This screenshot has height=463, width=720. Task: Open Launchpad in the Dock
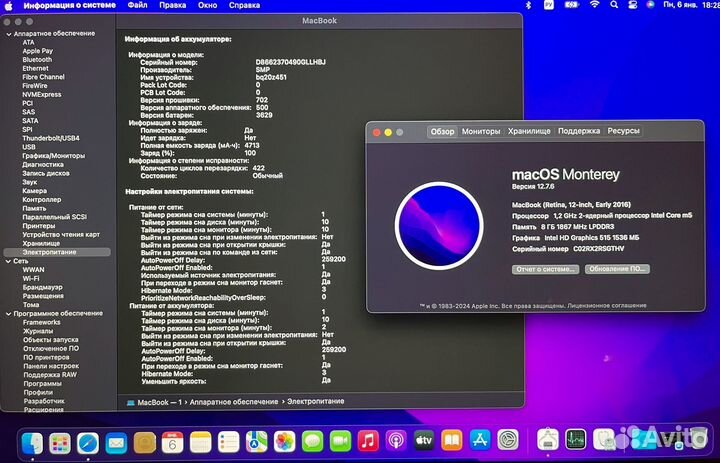tap(60, 442)
